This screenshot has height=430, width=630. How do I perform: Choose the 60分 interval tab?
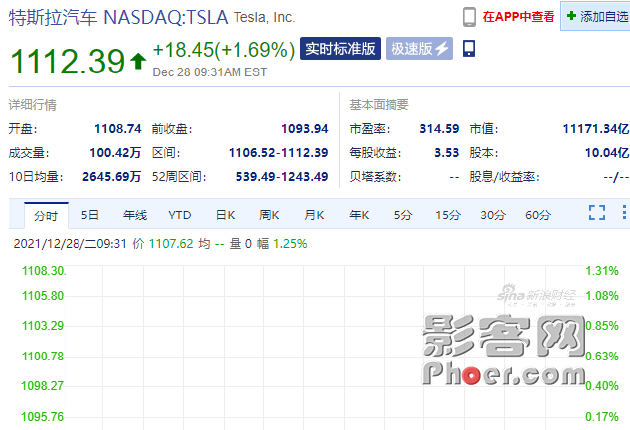coord(538,215)
